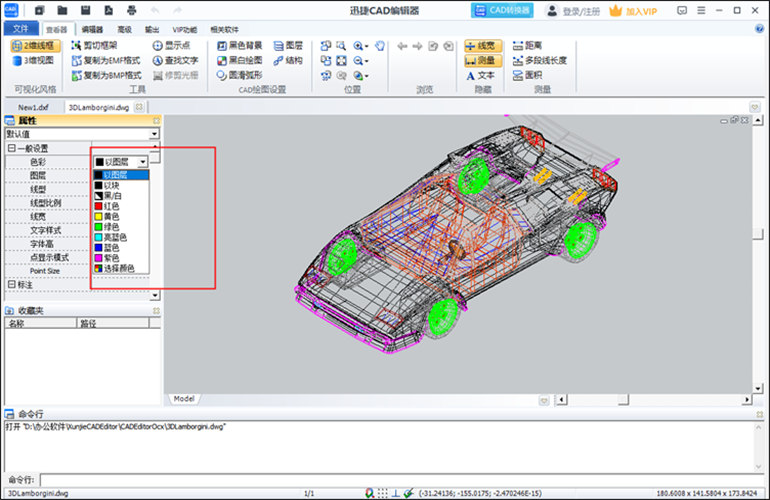770x500 pixels.
Task: Switch to New1.dxf document tab
Action: [x=33, y=107]
